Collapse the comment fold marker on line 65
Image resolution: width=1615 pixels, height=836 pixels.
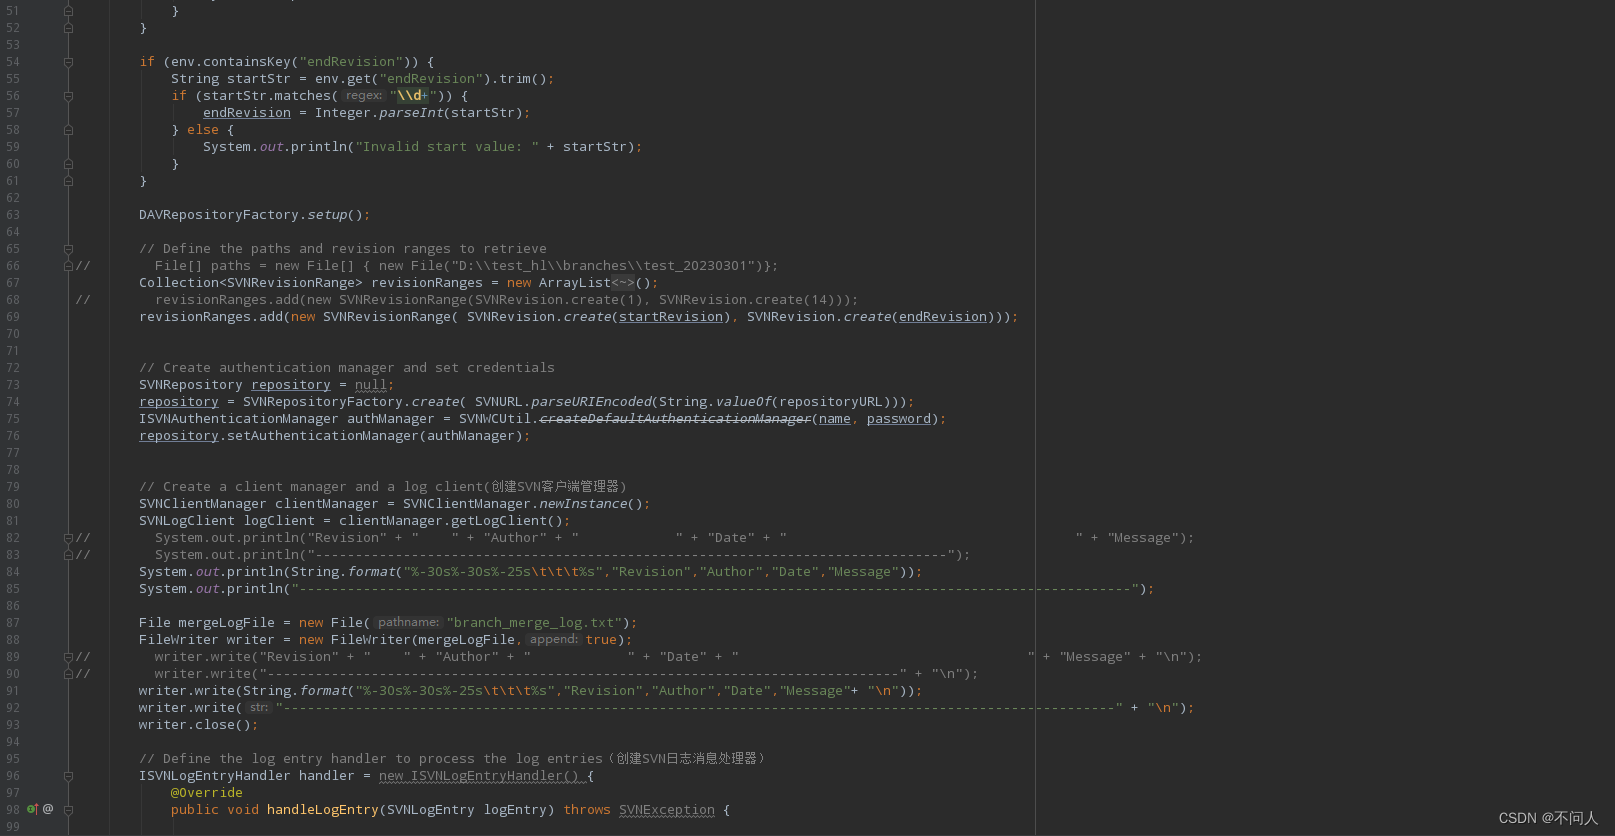(68, 249)
